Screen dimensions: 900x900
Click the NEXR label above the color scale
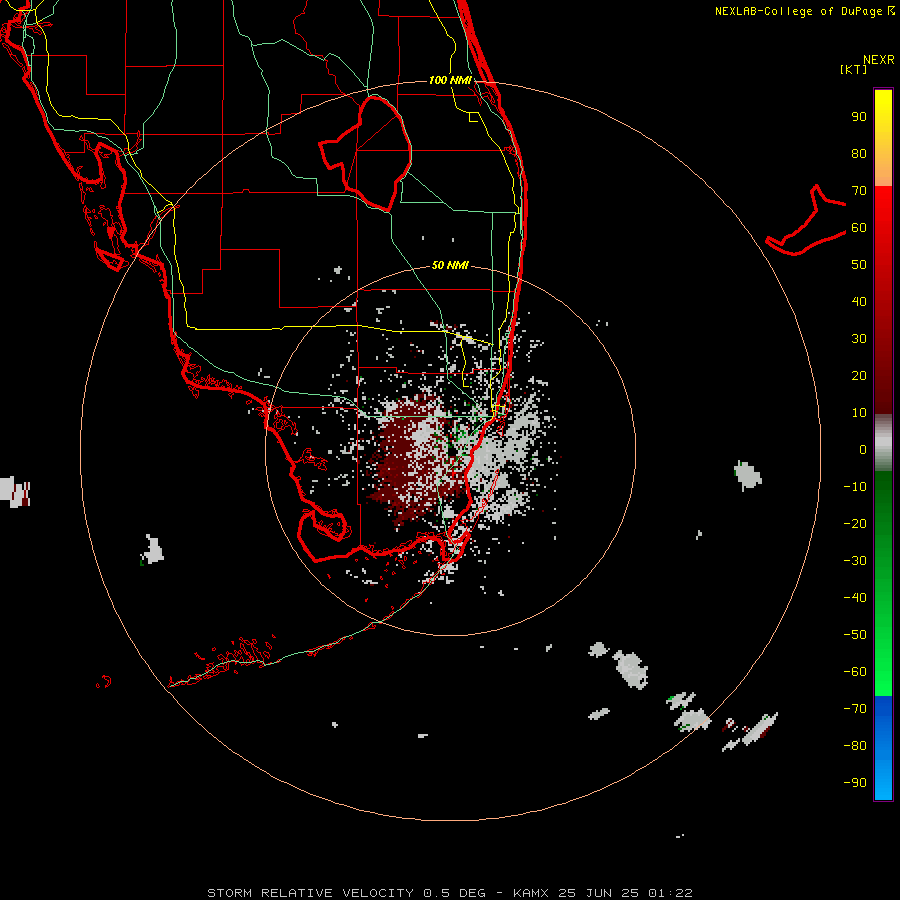[878, 60]
